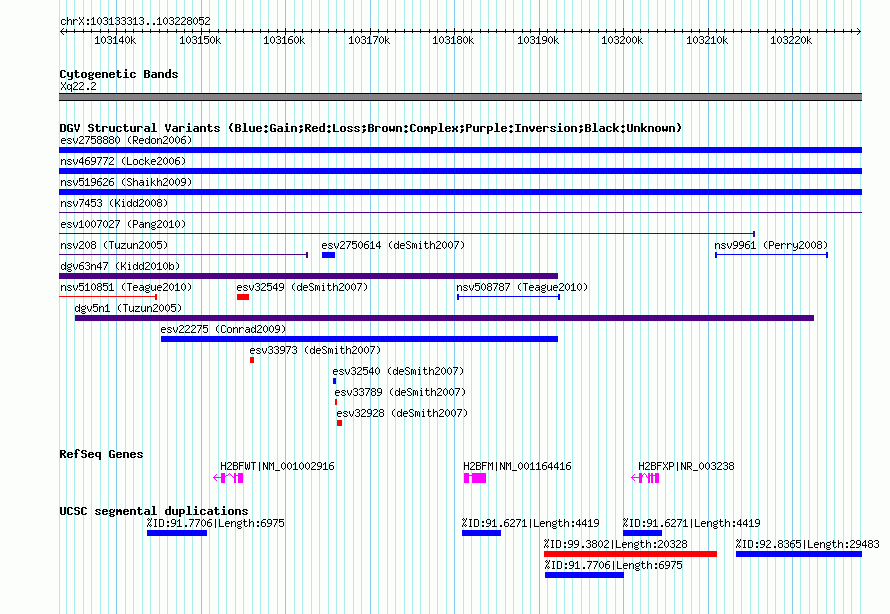Select the nsv469772 (Locke2006) variant label
This screenshot has width=890, height=614.
123,161
